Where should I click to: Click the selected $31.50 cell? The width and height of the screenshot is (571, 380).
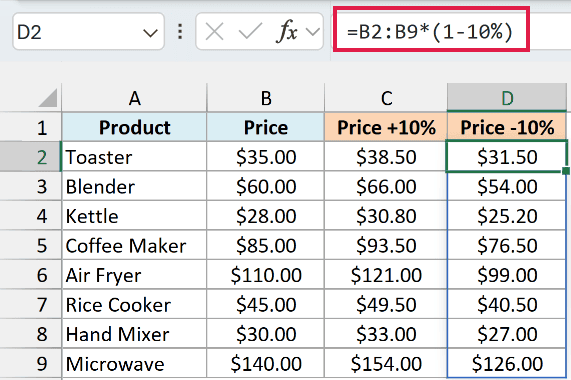[507, 157]
